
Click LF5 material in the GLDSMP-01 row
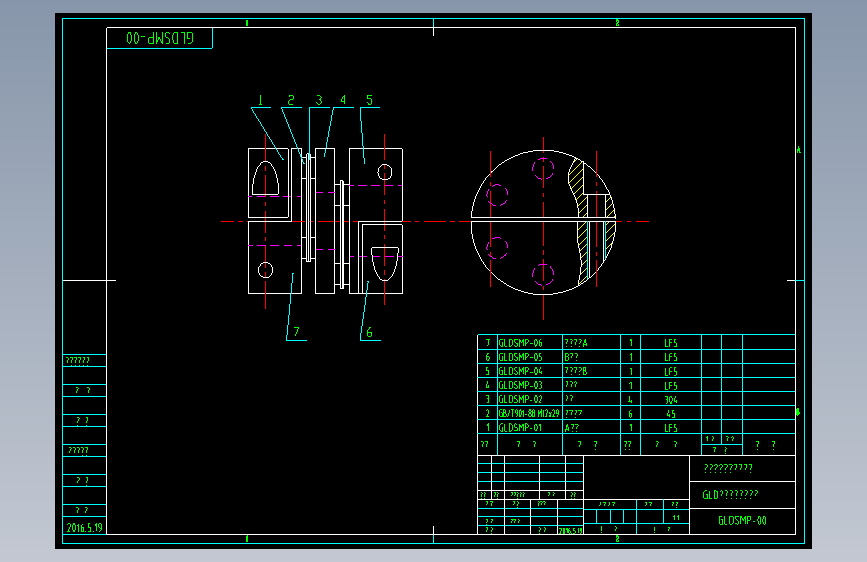pos(671,428)
